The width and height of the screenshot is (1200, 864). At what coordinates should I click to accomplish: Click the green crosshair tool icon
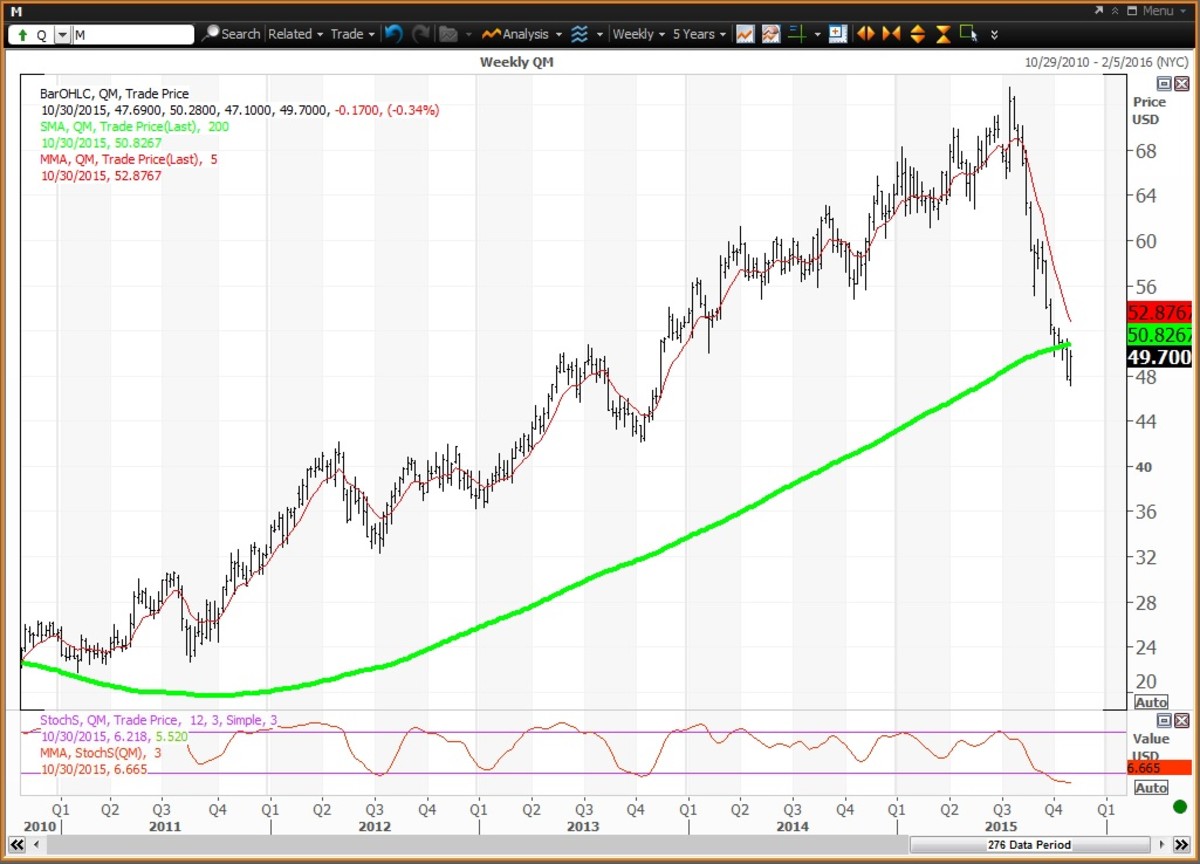[797, 34]
